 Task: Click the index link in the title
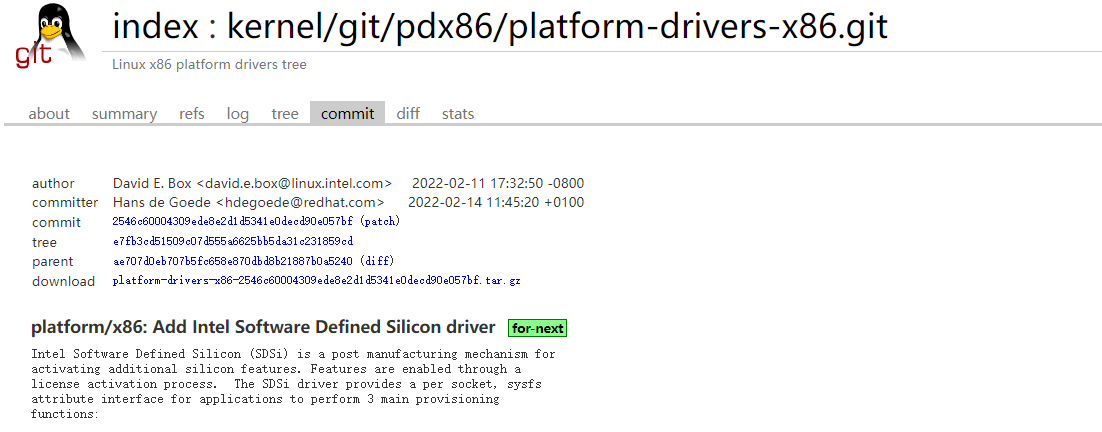click(x=155, y=27)
